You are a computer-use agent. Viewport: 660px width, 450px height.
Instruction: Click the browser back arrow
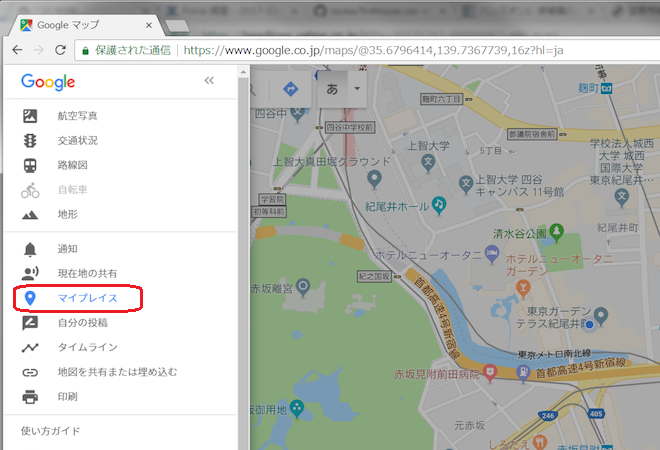click(x=17, y=50)
